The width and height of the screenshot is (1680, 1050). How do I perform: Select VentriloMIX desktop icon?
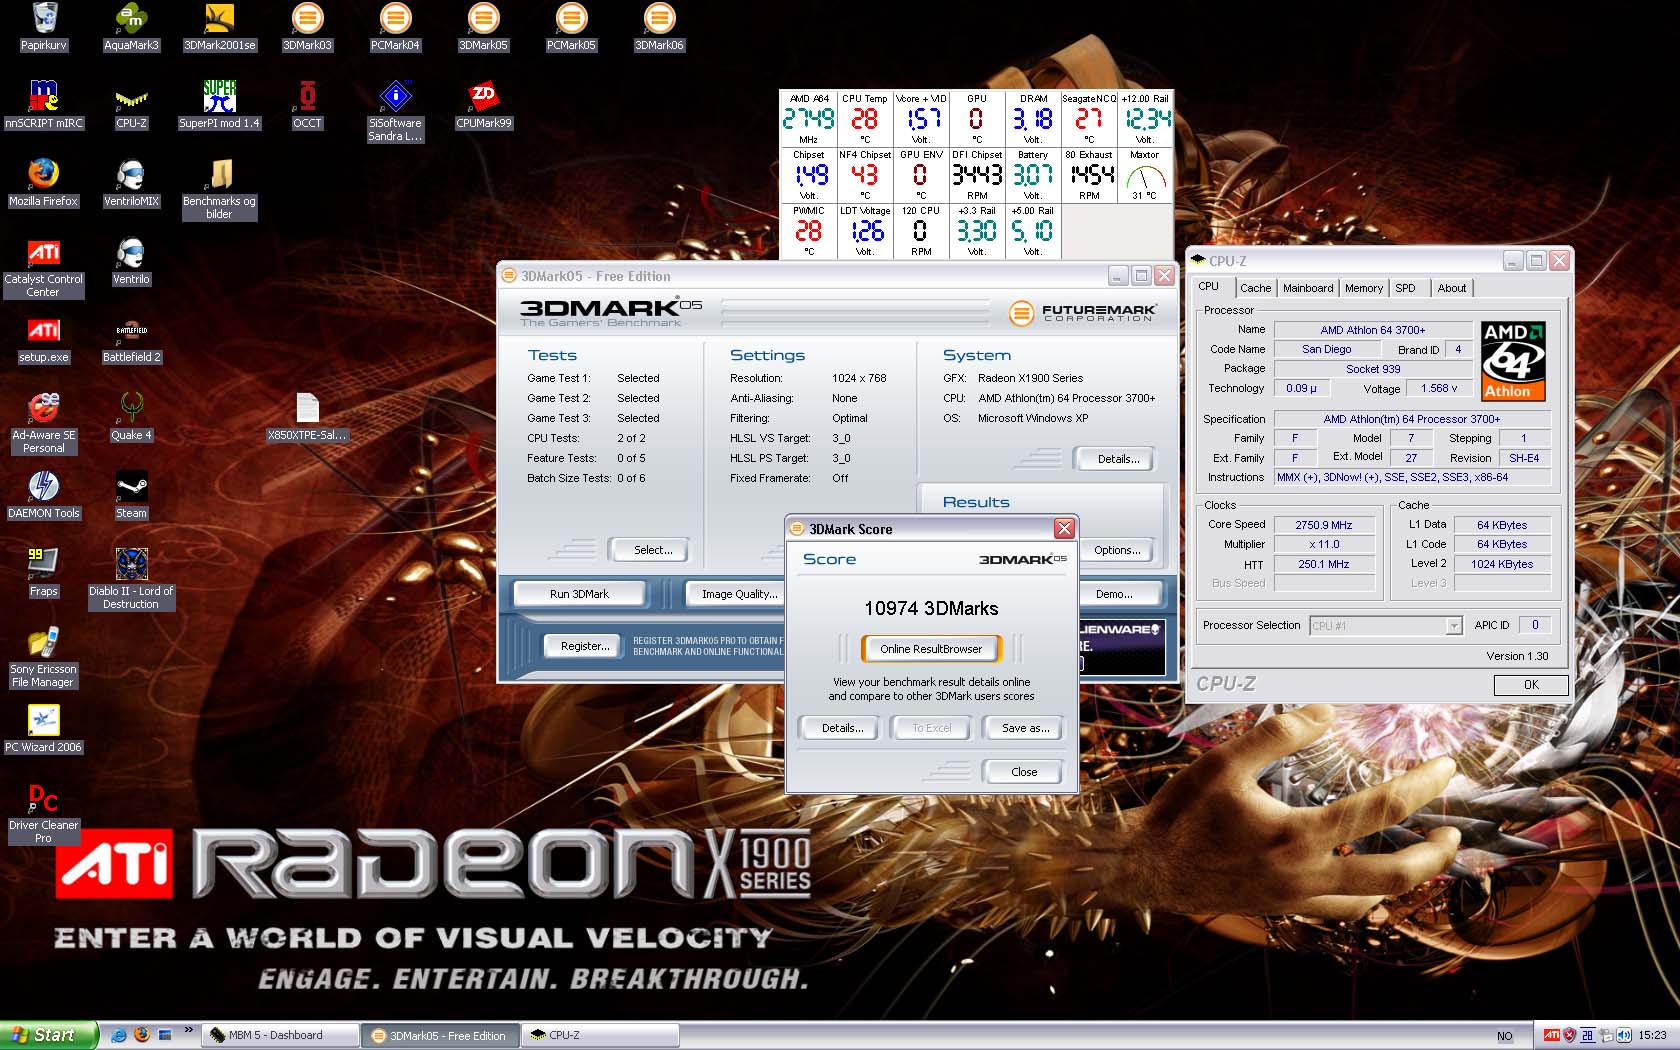tap(131, 182)
